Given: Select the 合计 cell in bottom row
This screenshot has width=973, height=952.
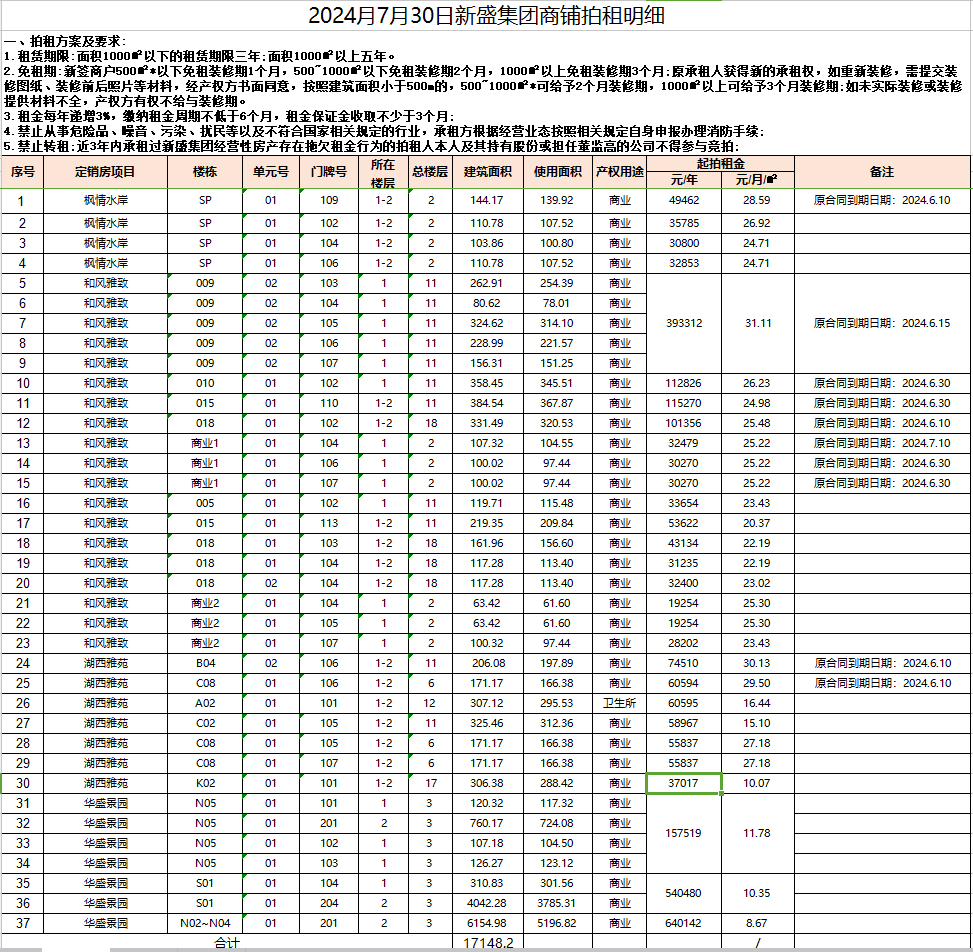Looking at the screenshot, I should coord(228,943).
